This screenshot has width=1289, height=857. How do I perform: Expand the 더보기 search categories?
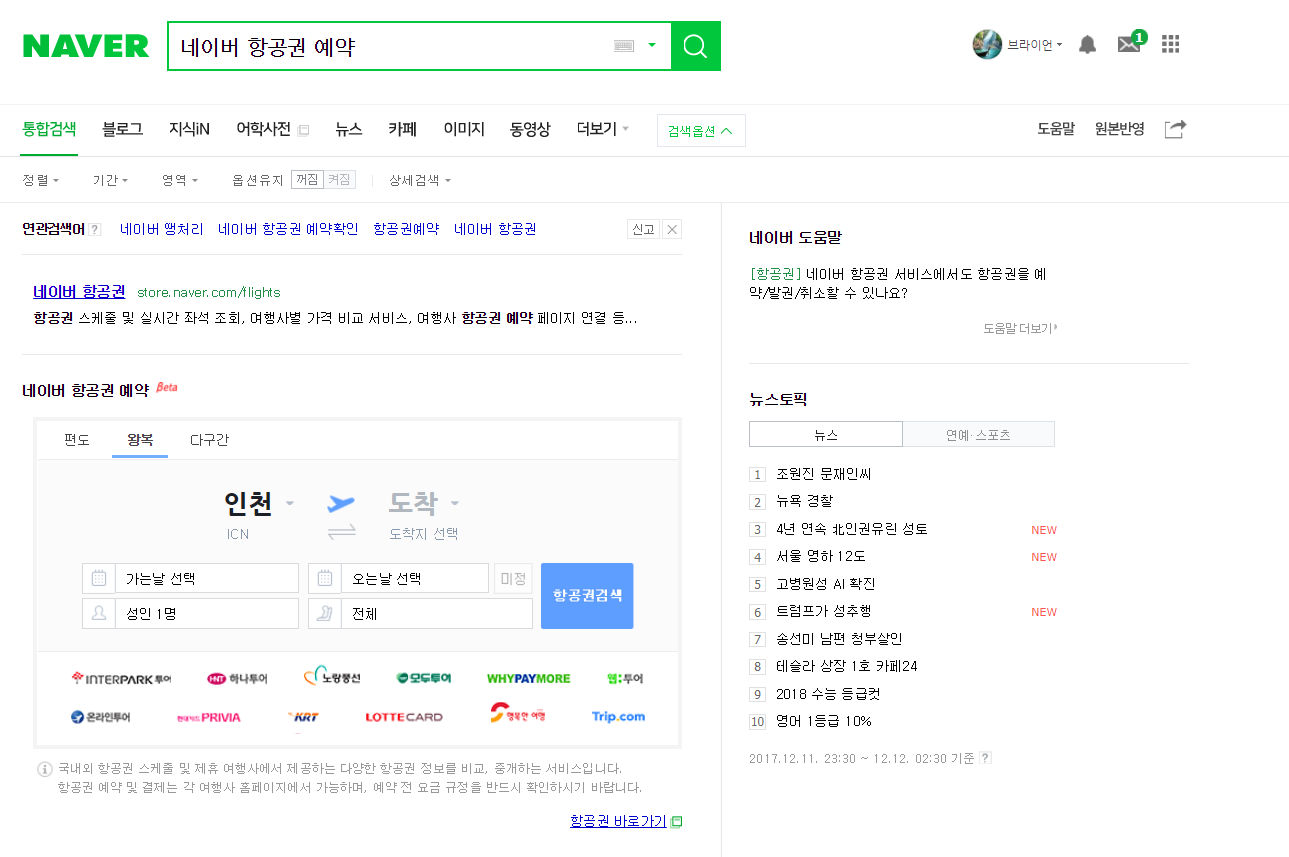[603, 129]
